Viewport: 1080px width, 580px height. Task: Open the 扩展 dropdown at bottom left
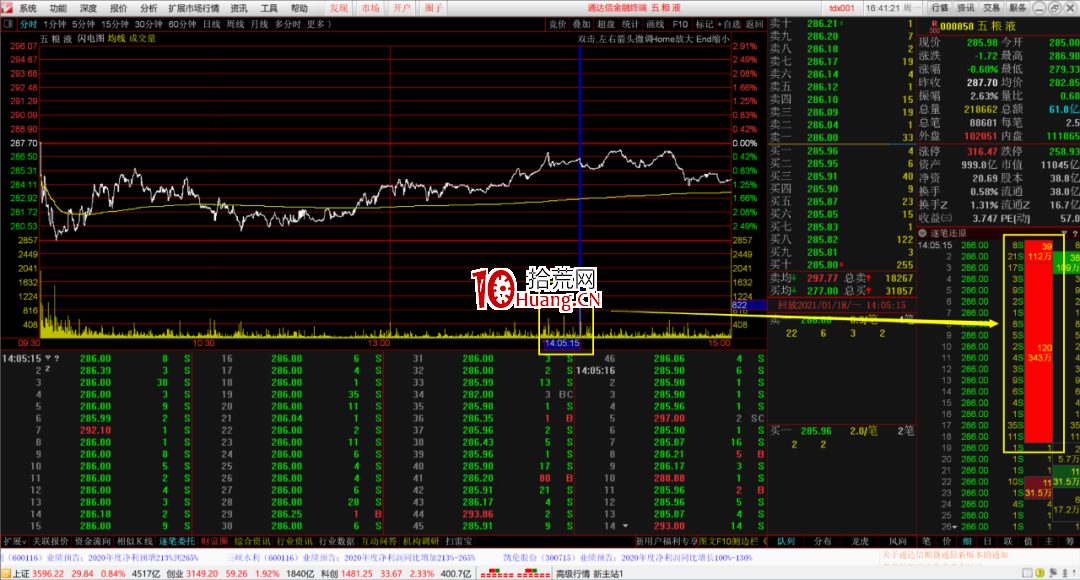[x=14, y=541]
